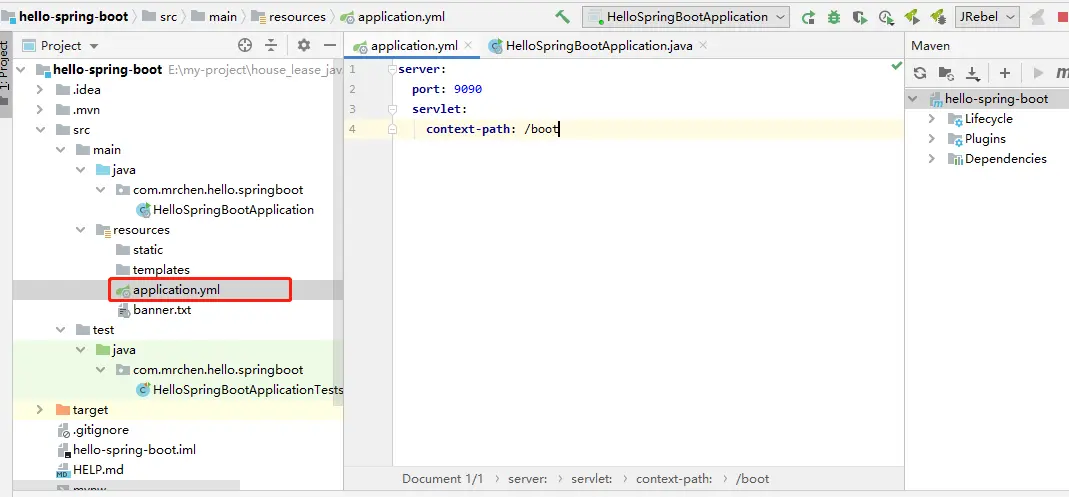Viewport: 1069px width, 497px height.
Task: Click Maven generate sources folder icon
Action: coord(946,73)
